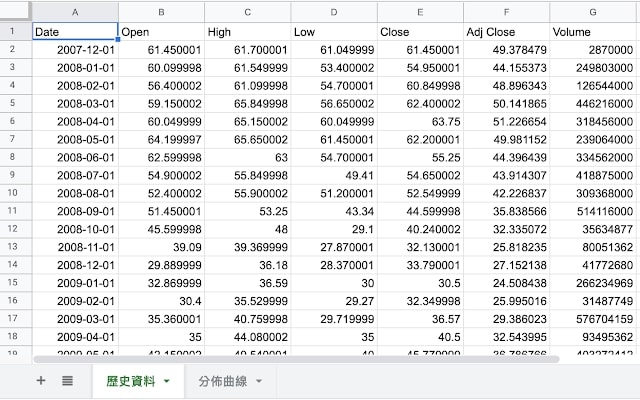Select Open value 59.150002
This screenshot has height=400, width=640.
[161, 104]
